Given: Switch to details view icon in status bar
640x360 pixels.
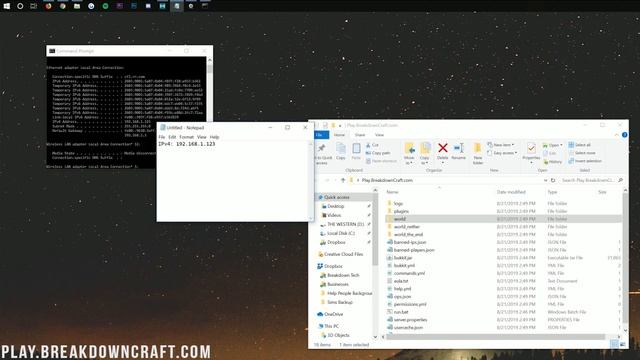Looking at the screenshot, I should (614, 344).
